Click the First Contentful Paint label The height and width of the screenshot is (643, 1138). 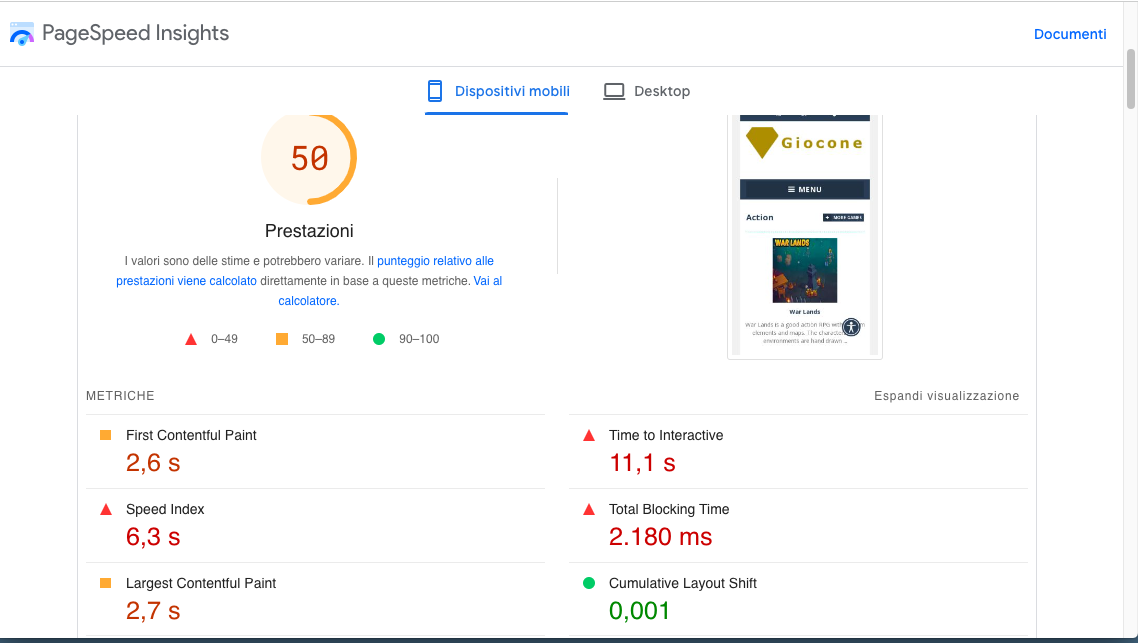pos(191,435)
